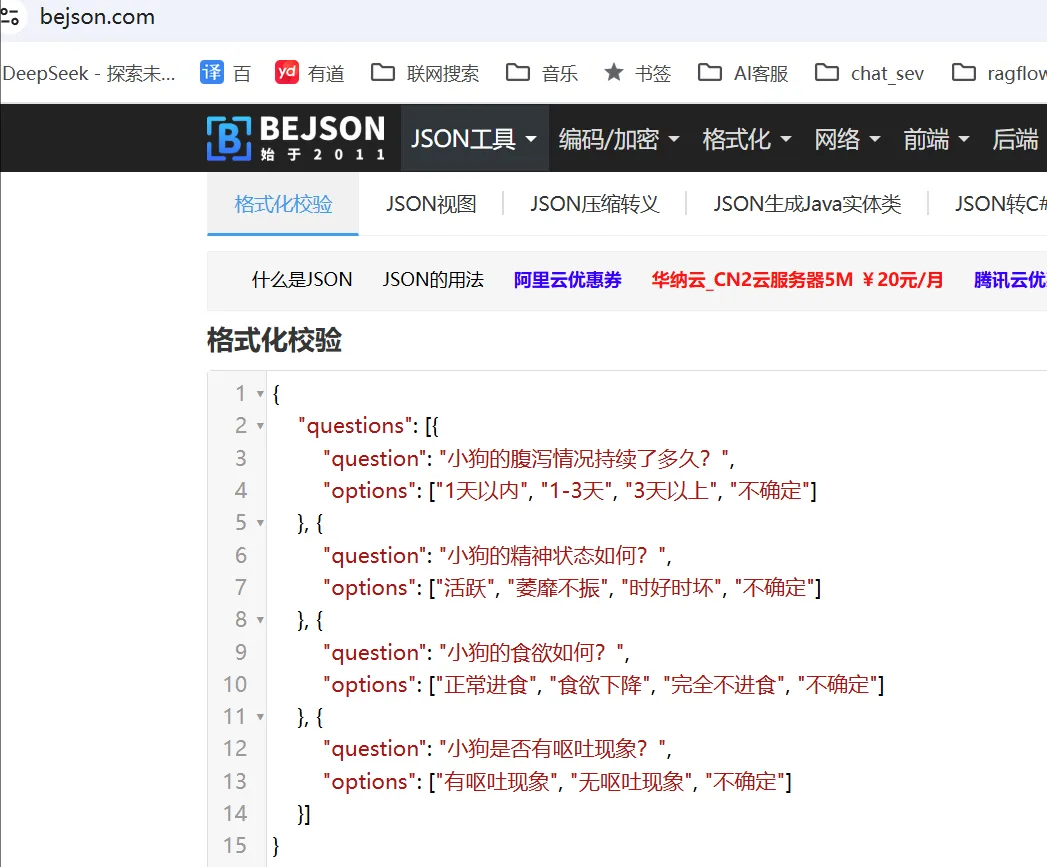Collapse the fold arrow on line 2
The height and width of the screenshot is (867, 1047).
(x=260, y=426)
